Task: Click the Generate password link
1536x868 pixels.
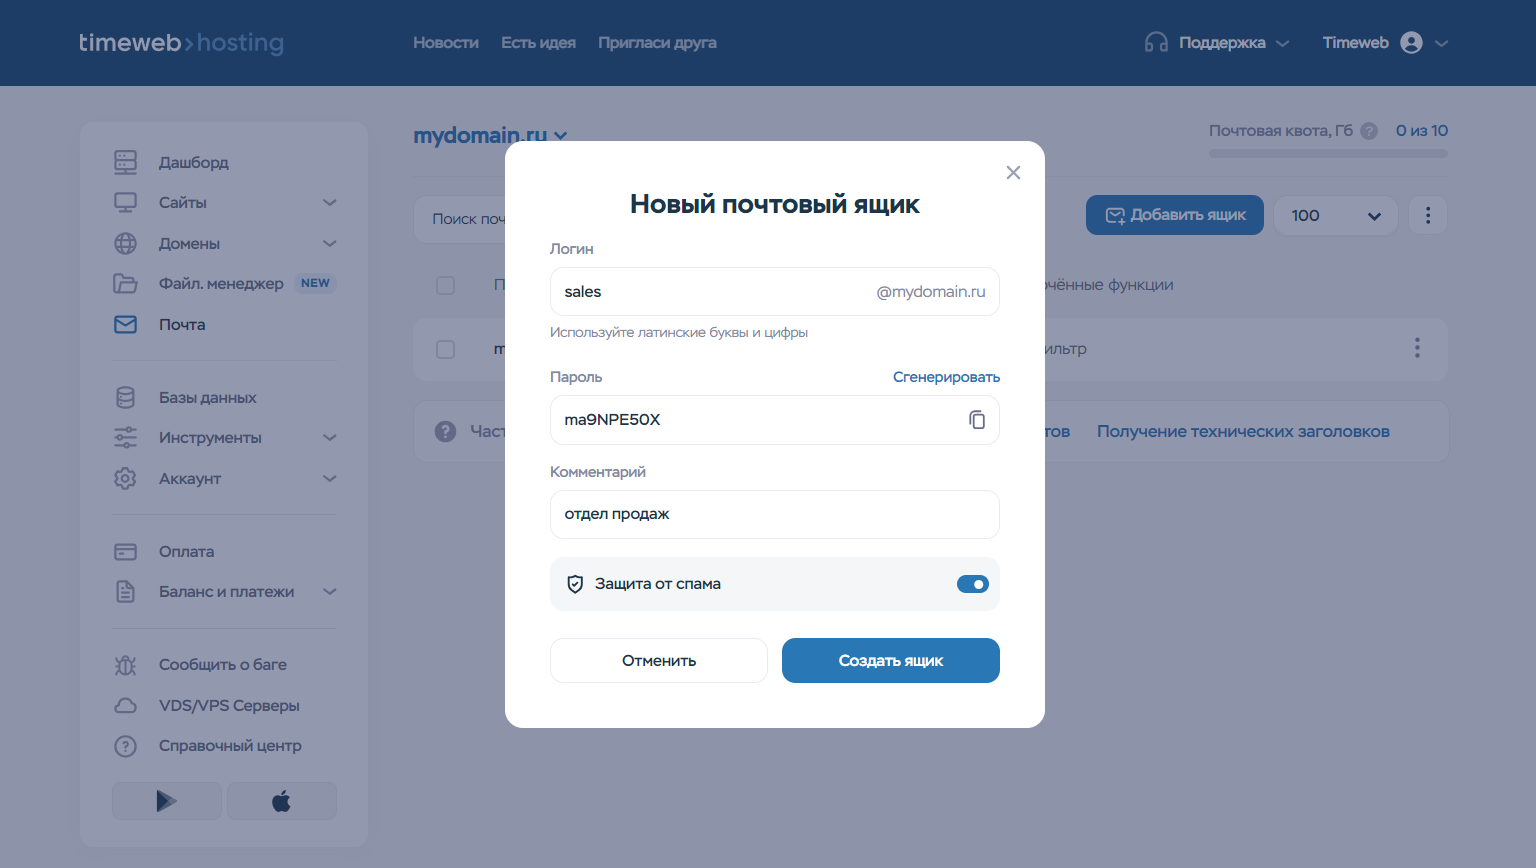Action: point(945,377)
